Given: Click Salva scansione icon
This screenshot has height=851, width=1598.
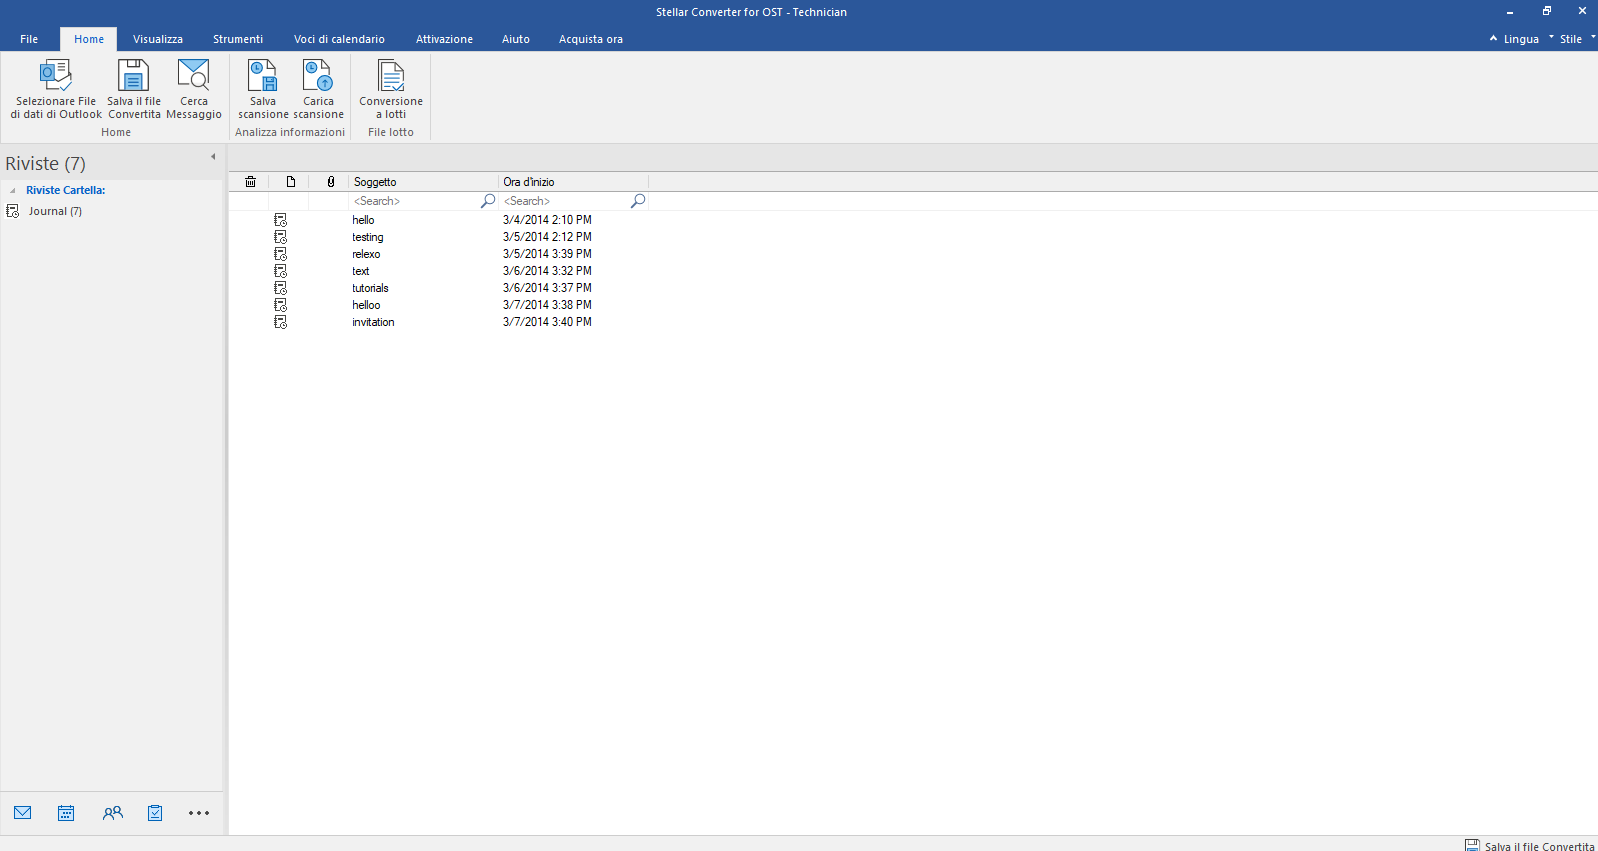Looking at the screenshot, I should coord(262,75).
